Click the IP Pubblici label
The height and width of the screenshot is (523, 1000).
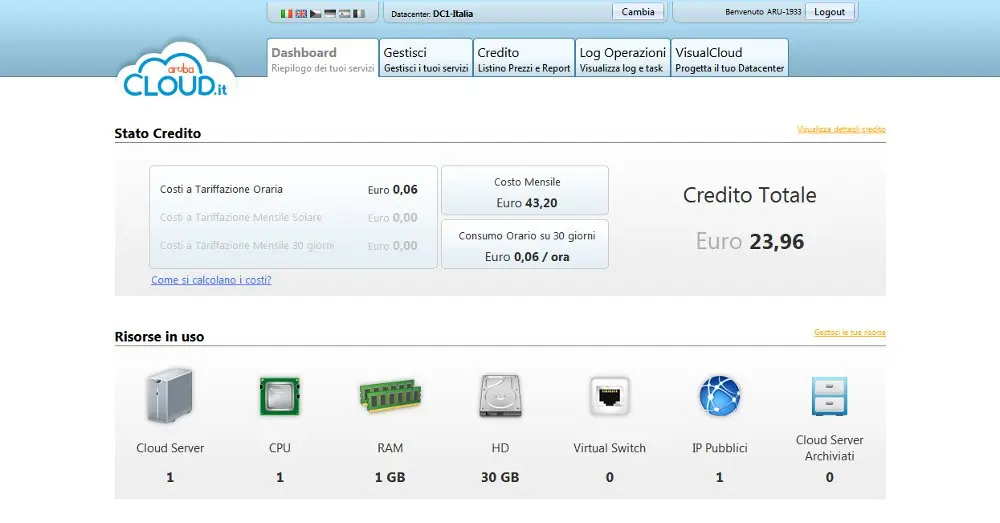point(719,448)
